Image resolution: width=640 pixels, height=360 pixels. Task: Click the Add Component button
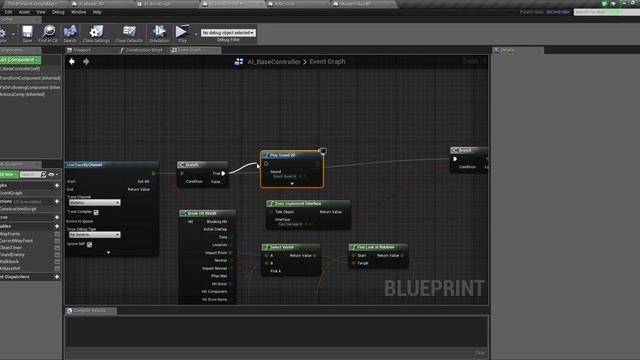[x=20, y=60]
